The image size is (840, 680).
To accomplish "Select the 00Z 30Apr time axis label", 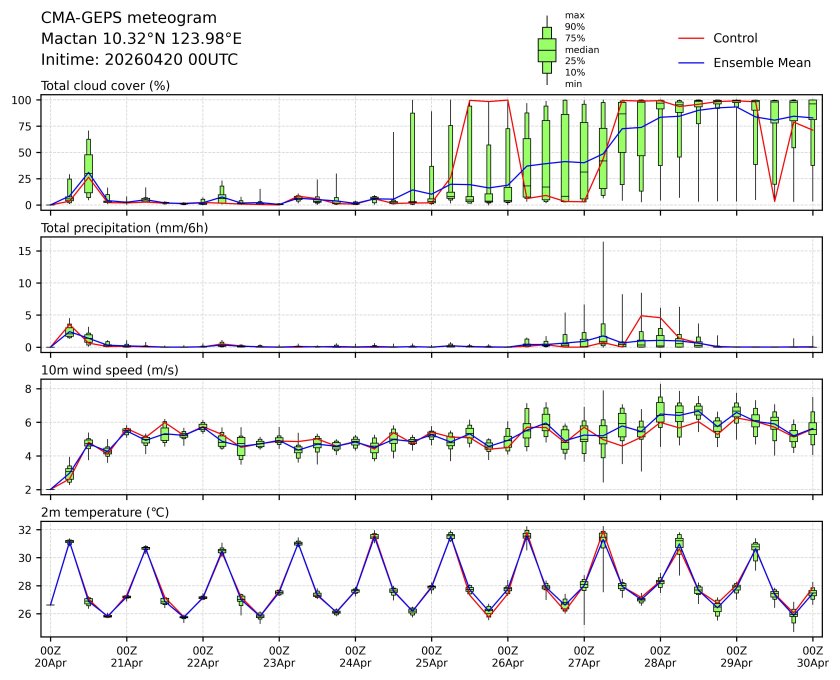I will 812,656.
